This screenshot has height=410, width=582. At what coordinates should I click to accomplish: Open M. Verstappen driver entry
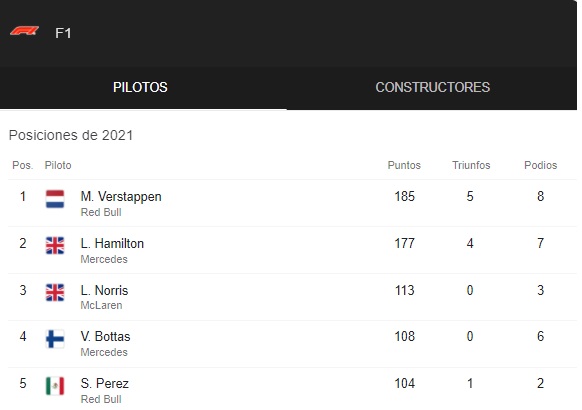(121, 197)
